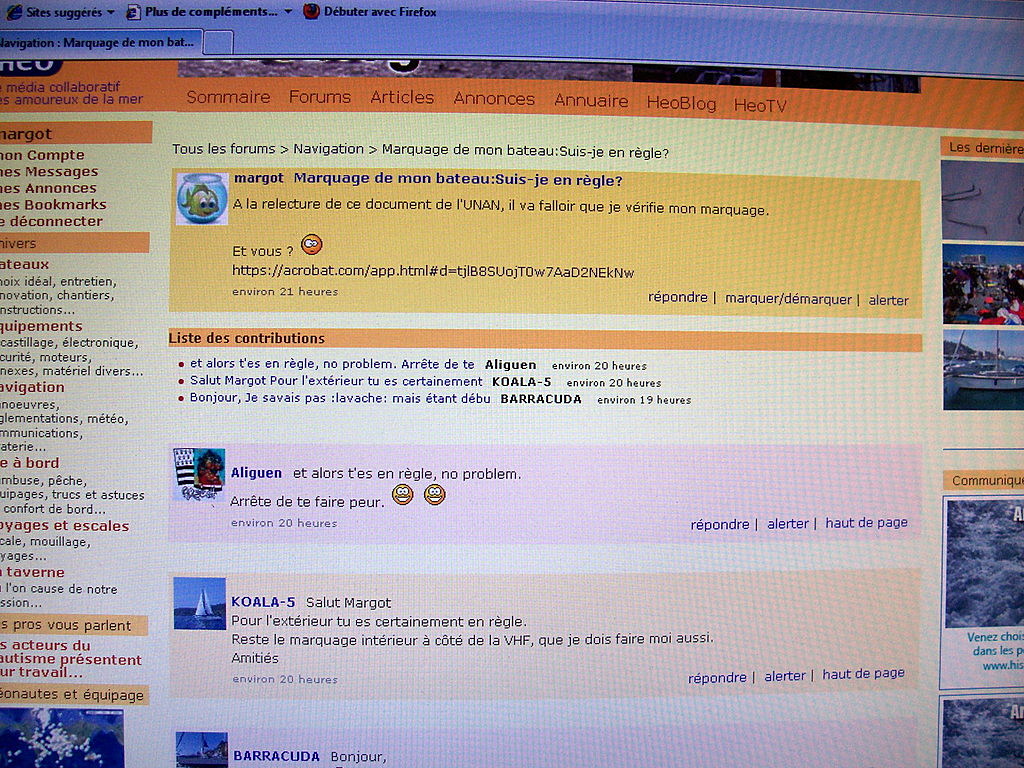Reply to Aliguen's post
This screenshot has width=1024, height=768.
coord(720,524)
